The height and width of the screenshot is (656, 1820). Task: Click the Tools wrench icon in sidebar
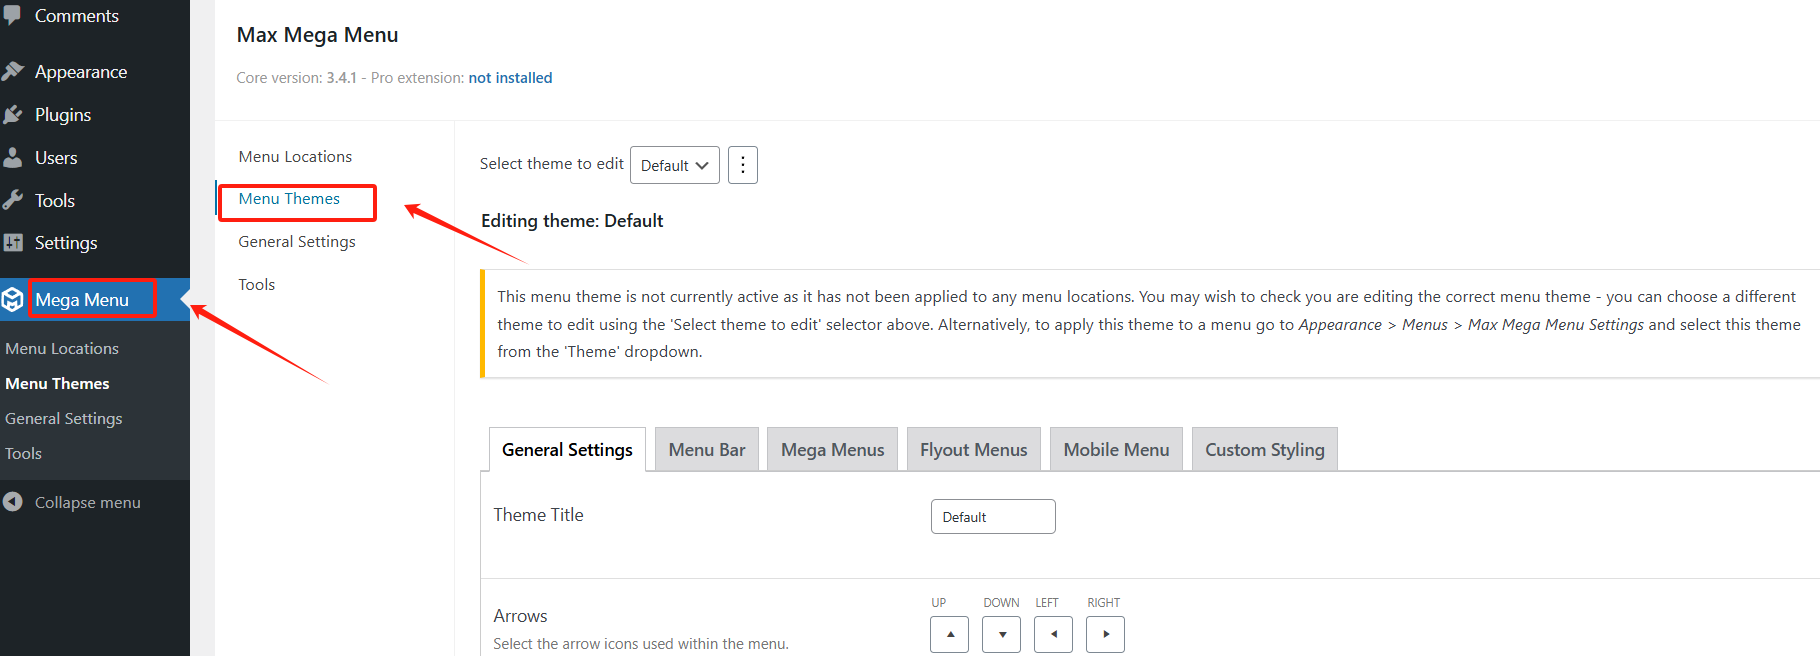point(13,200)
